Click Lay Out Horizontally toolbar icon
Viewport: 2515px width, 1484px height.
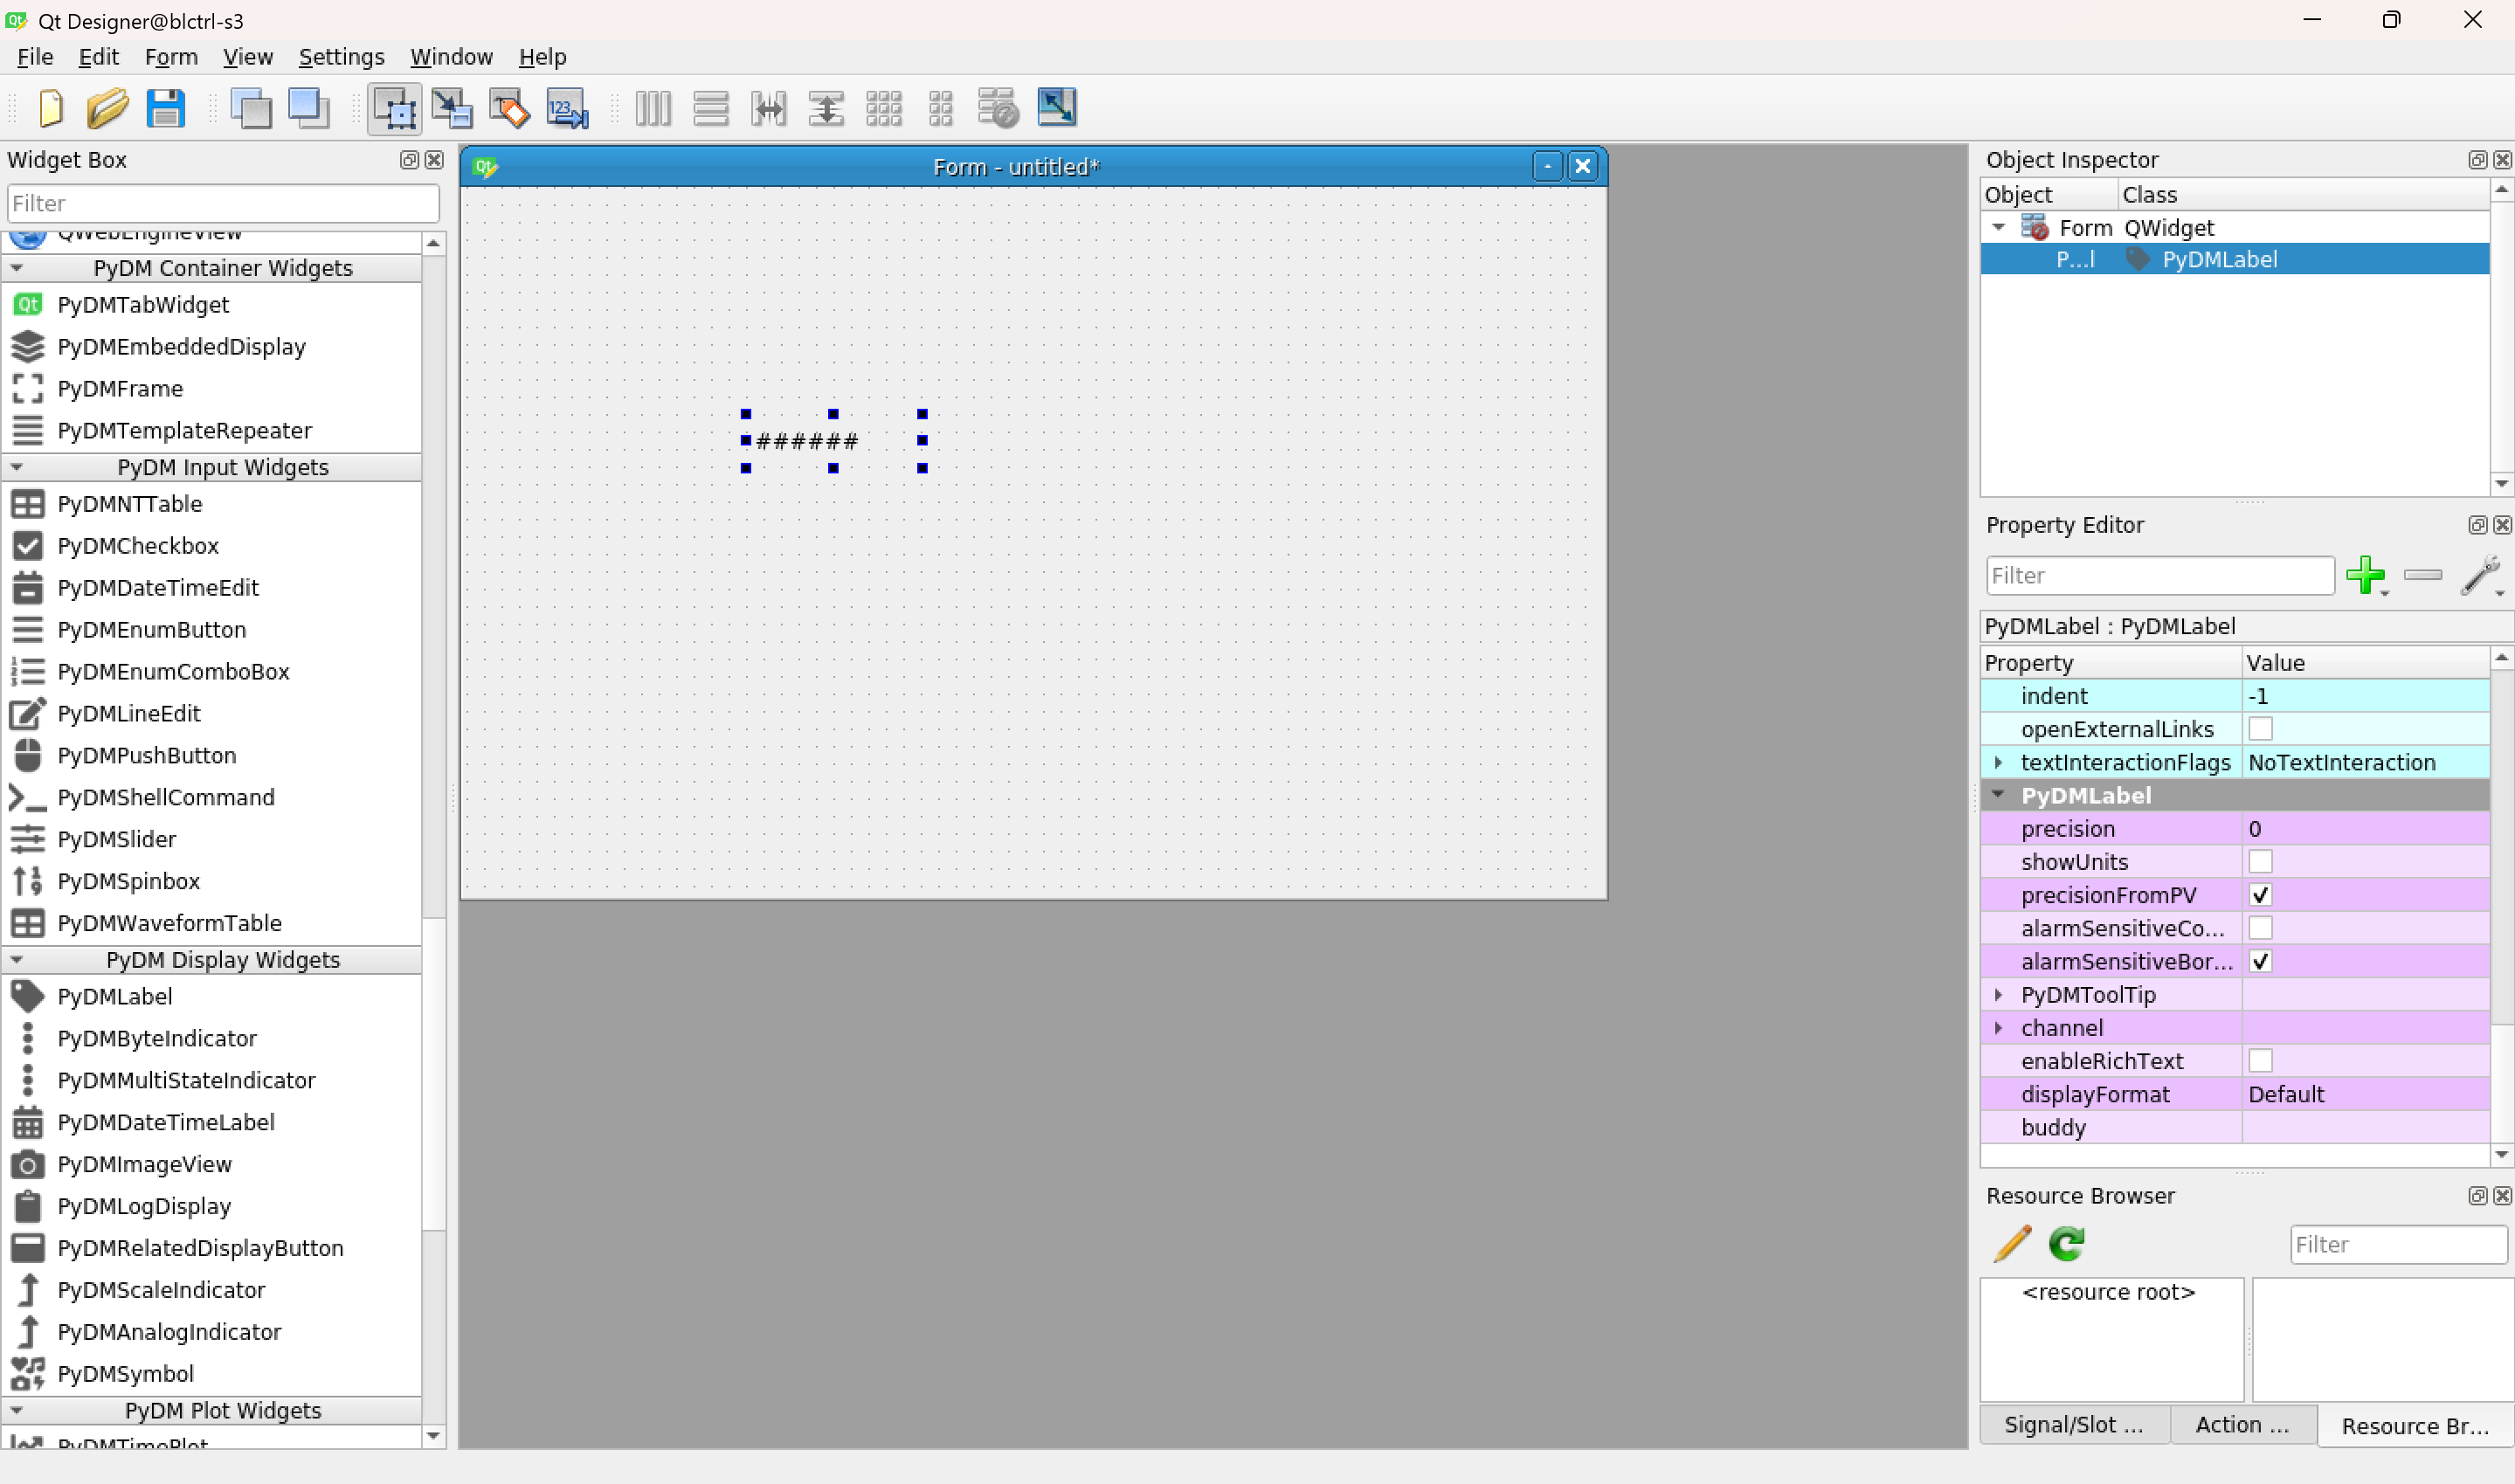[x=653, y=108]
